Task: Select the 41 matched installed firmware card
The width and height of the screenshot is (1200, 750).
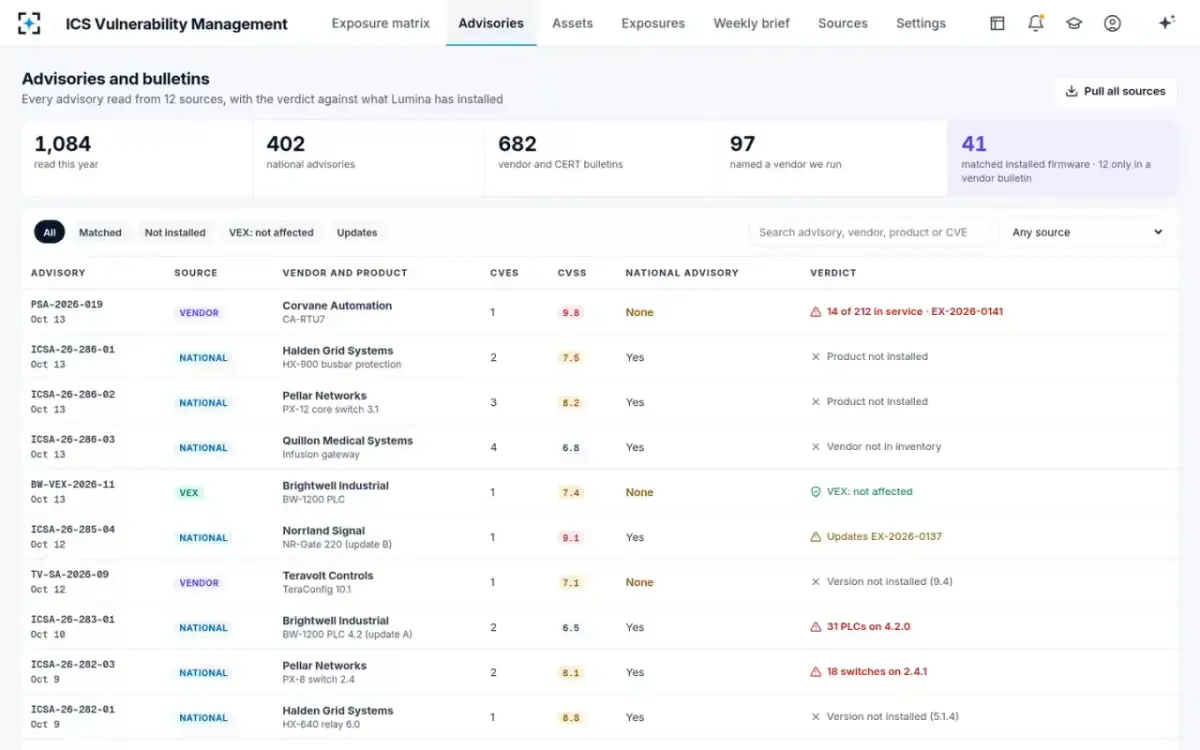Action: (x=1063, y=159)
